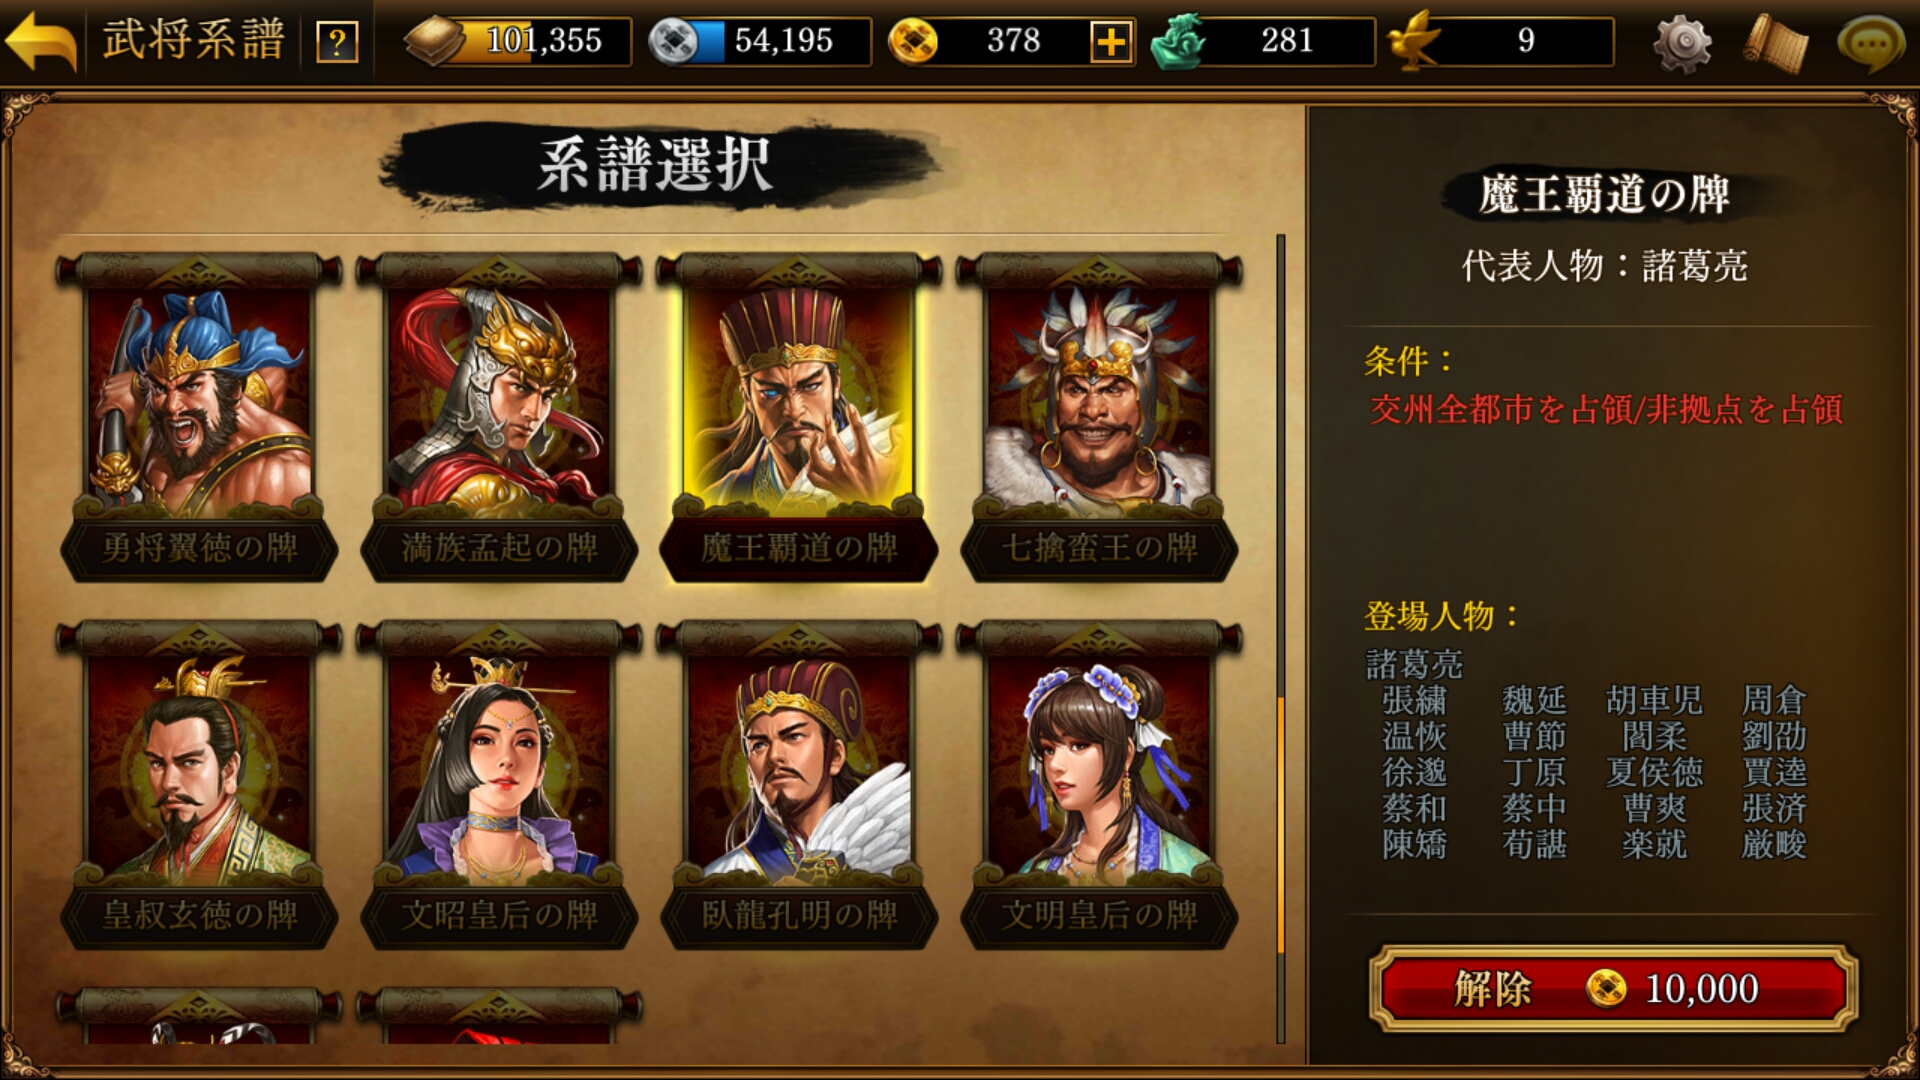Open the scroll document icon
This screenshot has height=1080, width=1920.
point(1776,42)
